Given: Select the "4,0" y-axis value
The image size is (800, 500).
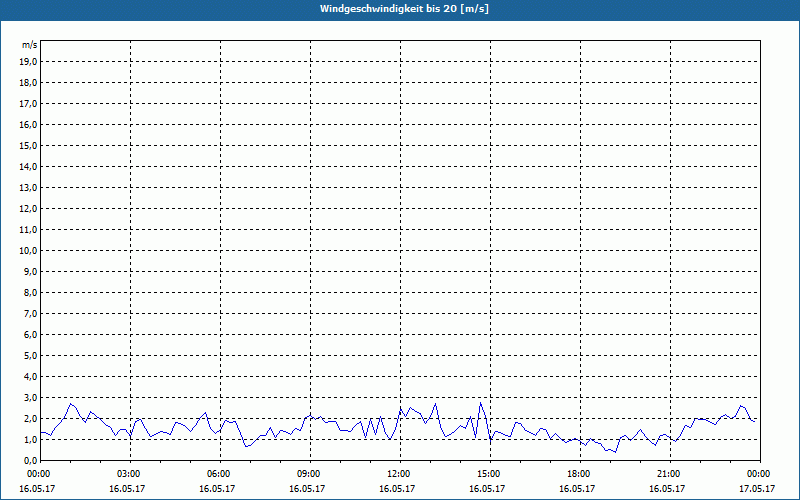Looking at the screenshot, I should (x=31, y=377).
